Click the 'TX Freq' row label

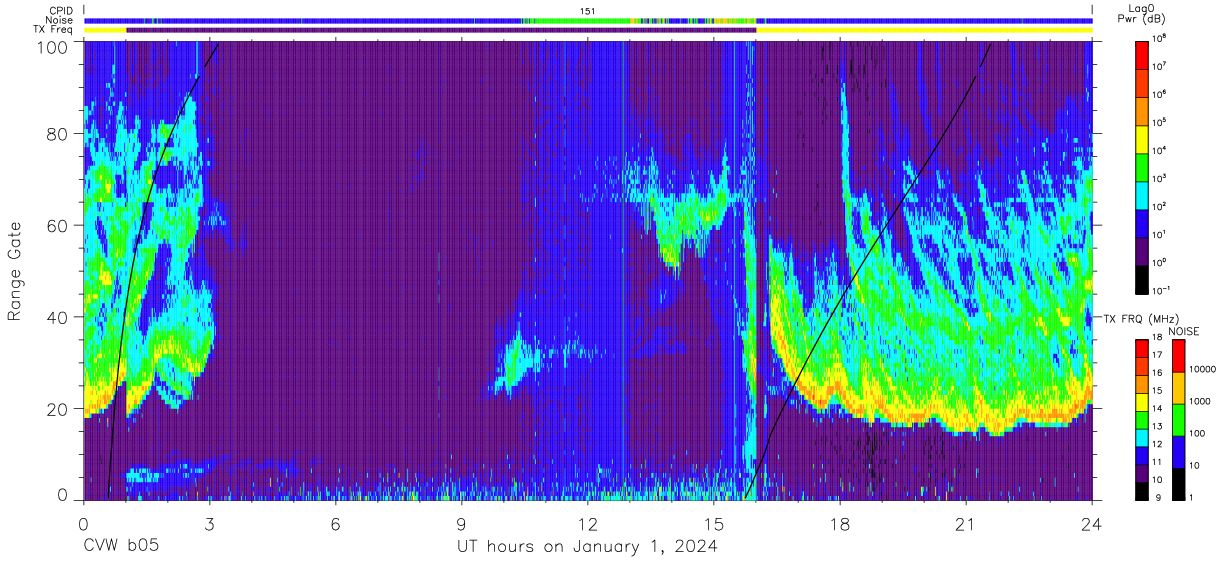point(55,30)
